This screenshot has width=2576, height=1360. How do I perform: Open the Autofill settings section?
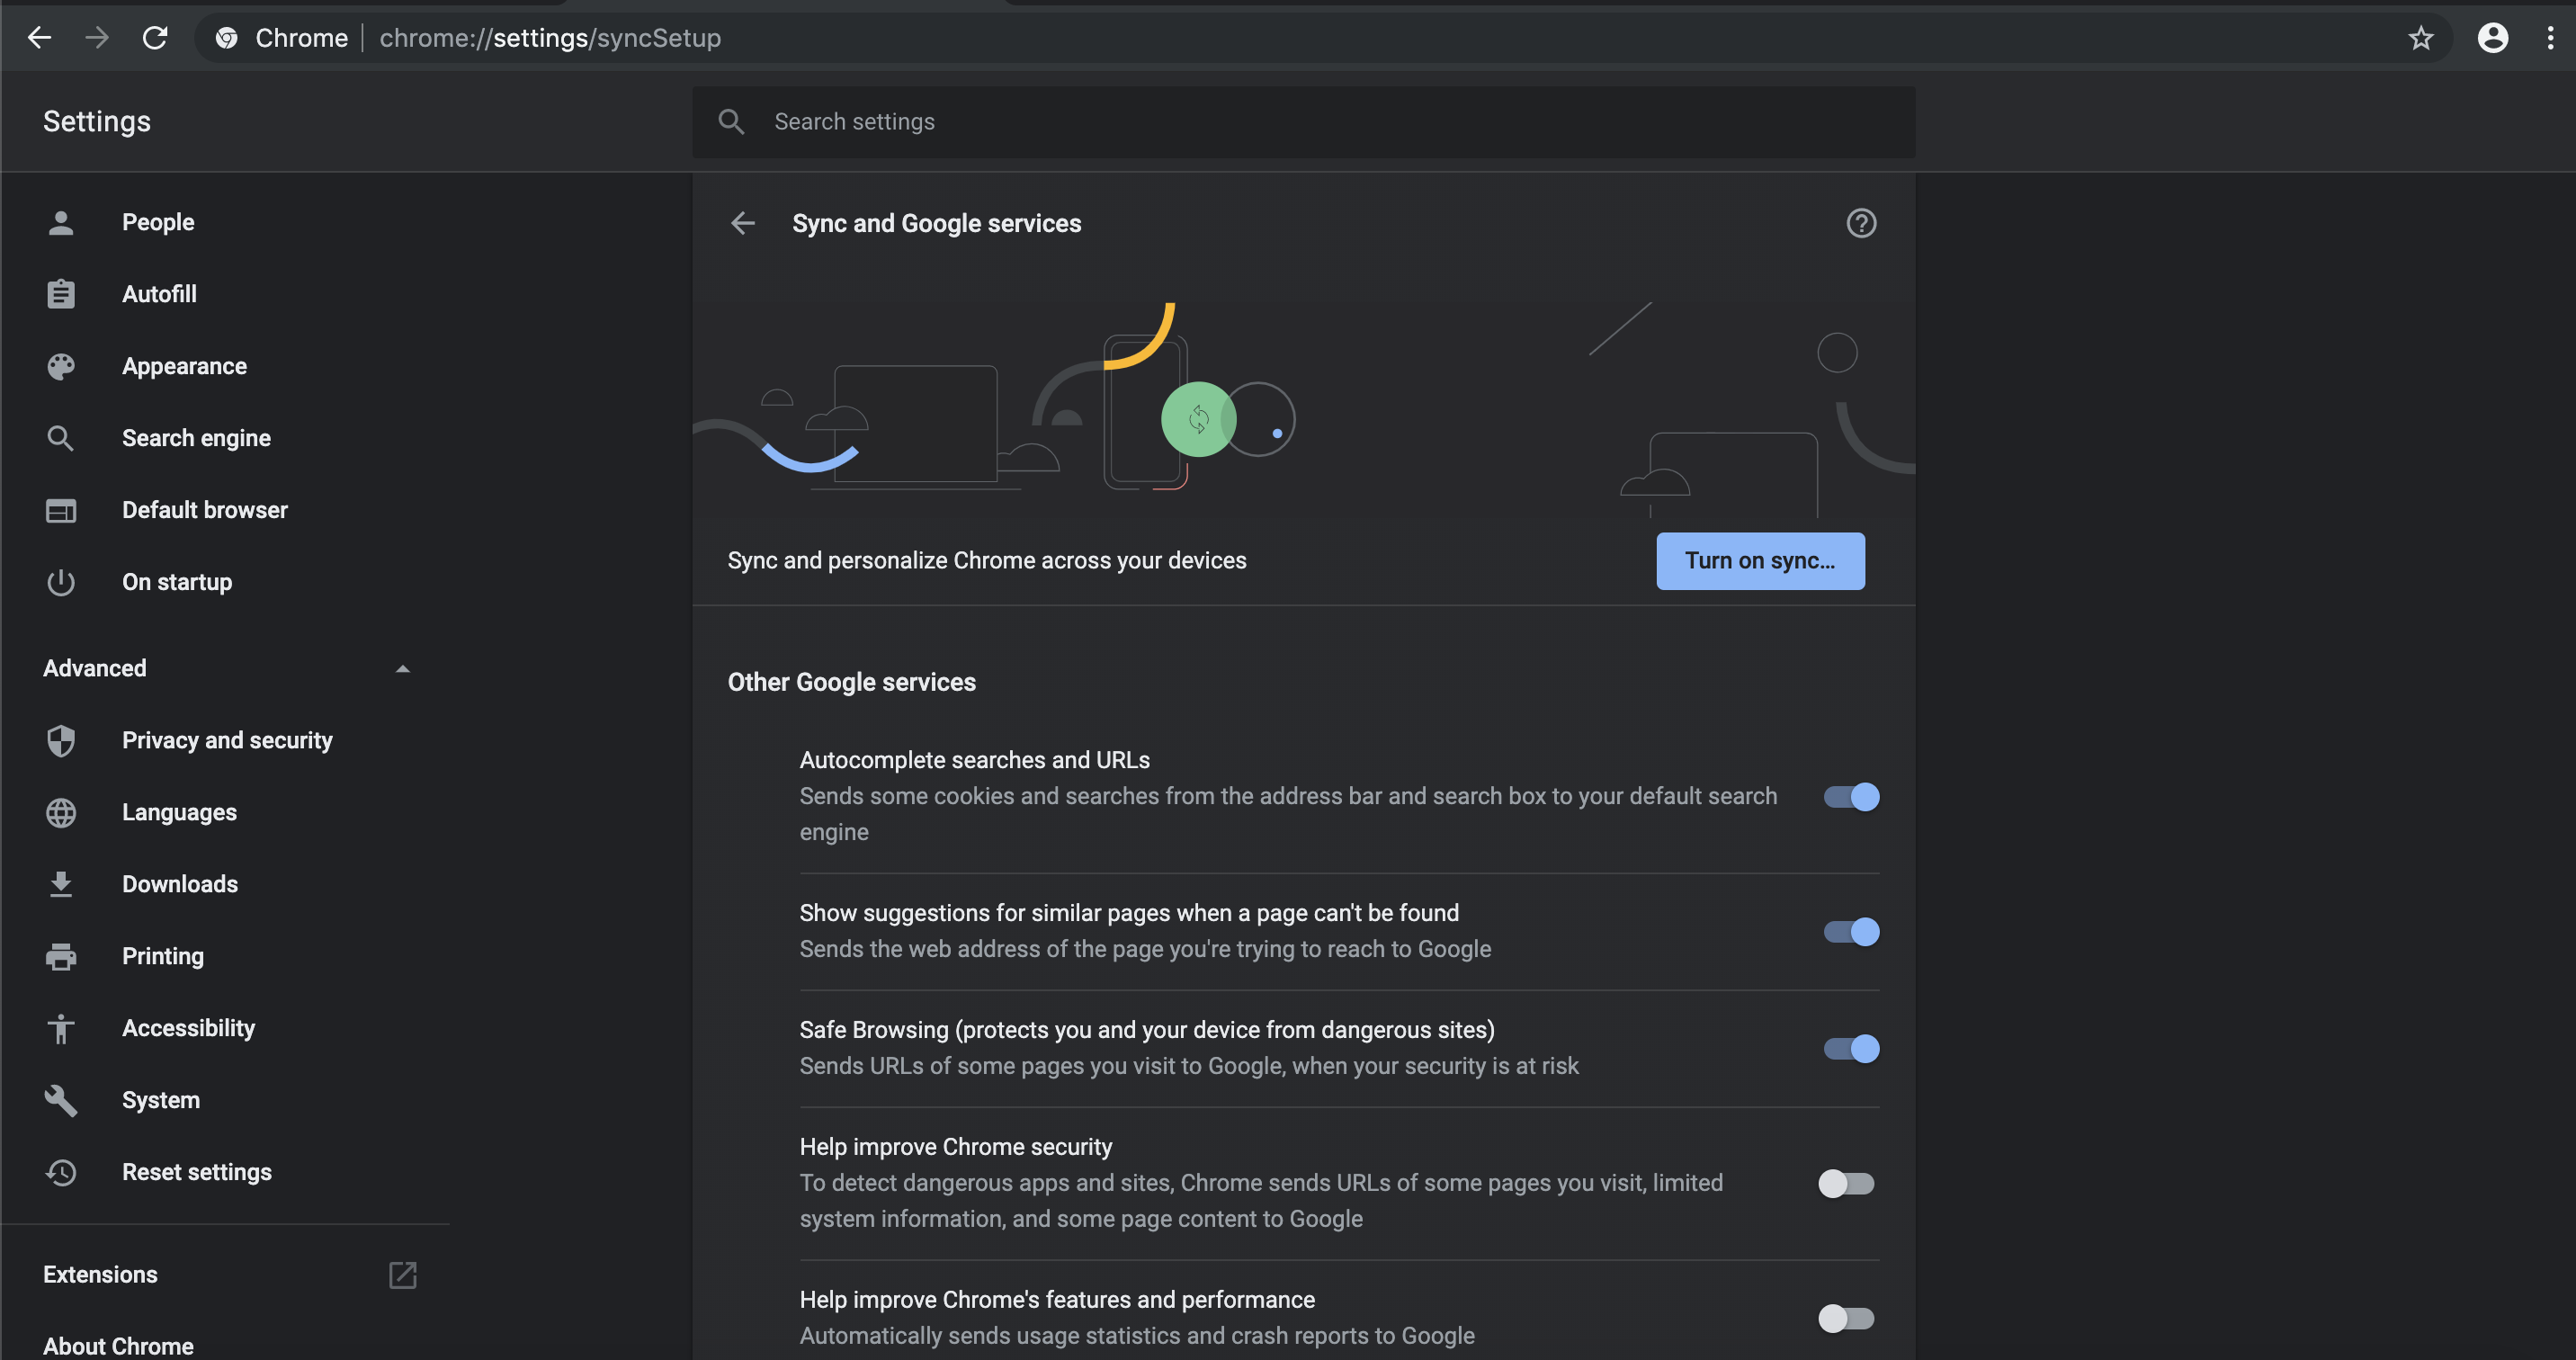coord(159,294)
